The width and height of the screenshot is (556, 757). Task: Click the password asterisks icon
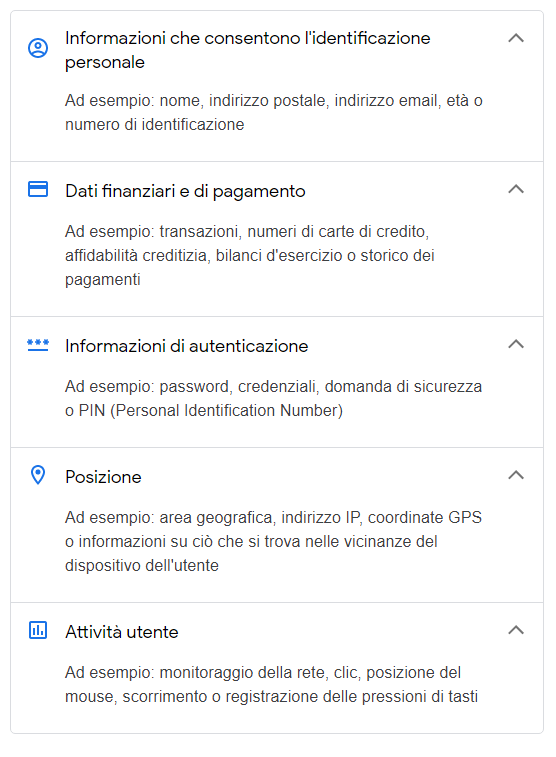[38, 345]
